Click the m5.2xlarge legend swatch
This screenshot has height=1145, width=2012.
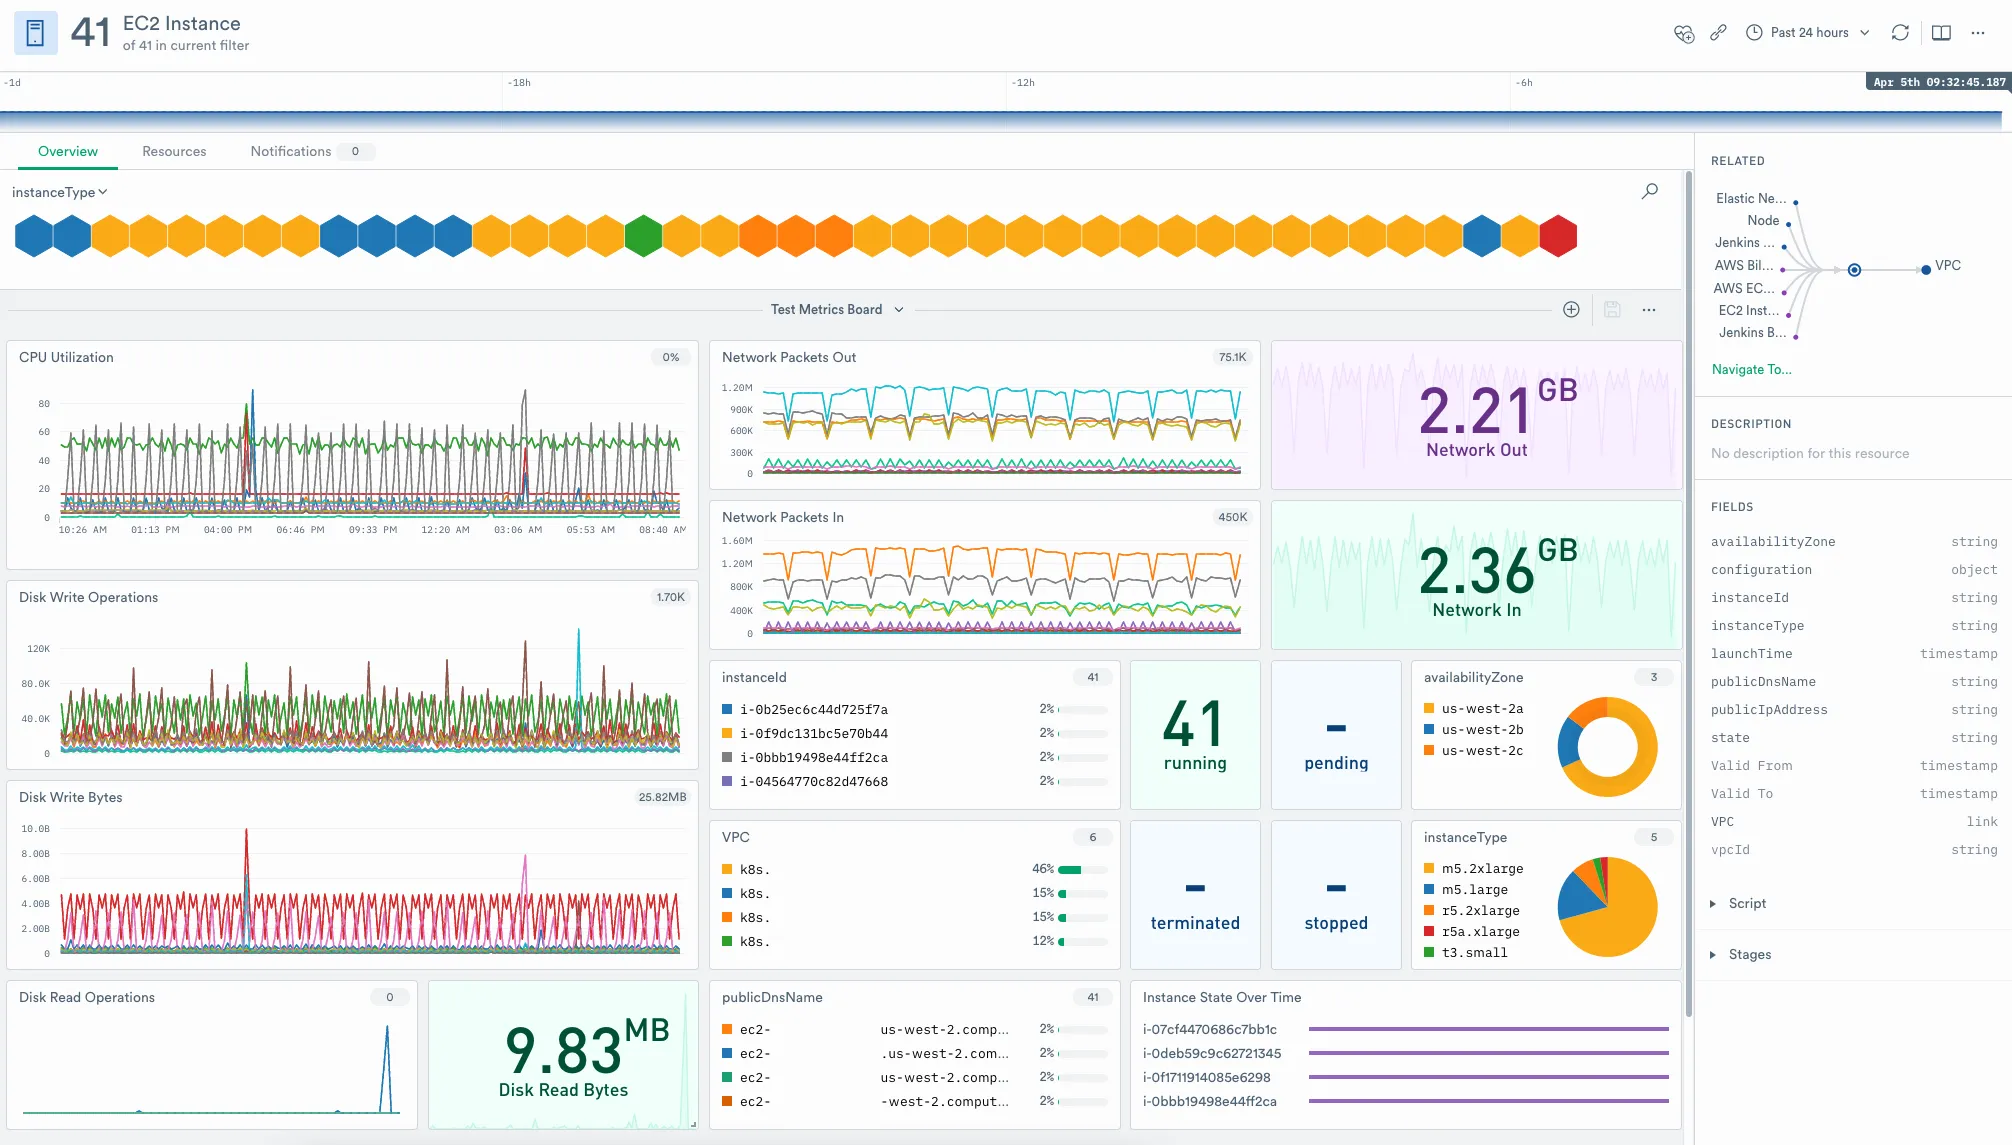[x=1429, y=869]
